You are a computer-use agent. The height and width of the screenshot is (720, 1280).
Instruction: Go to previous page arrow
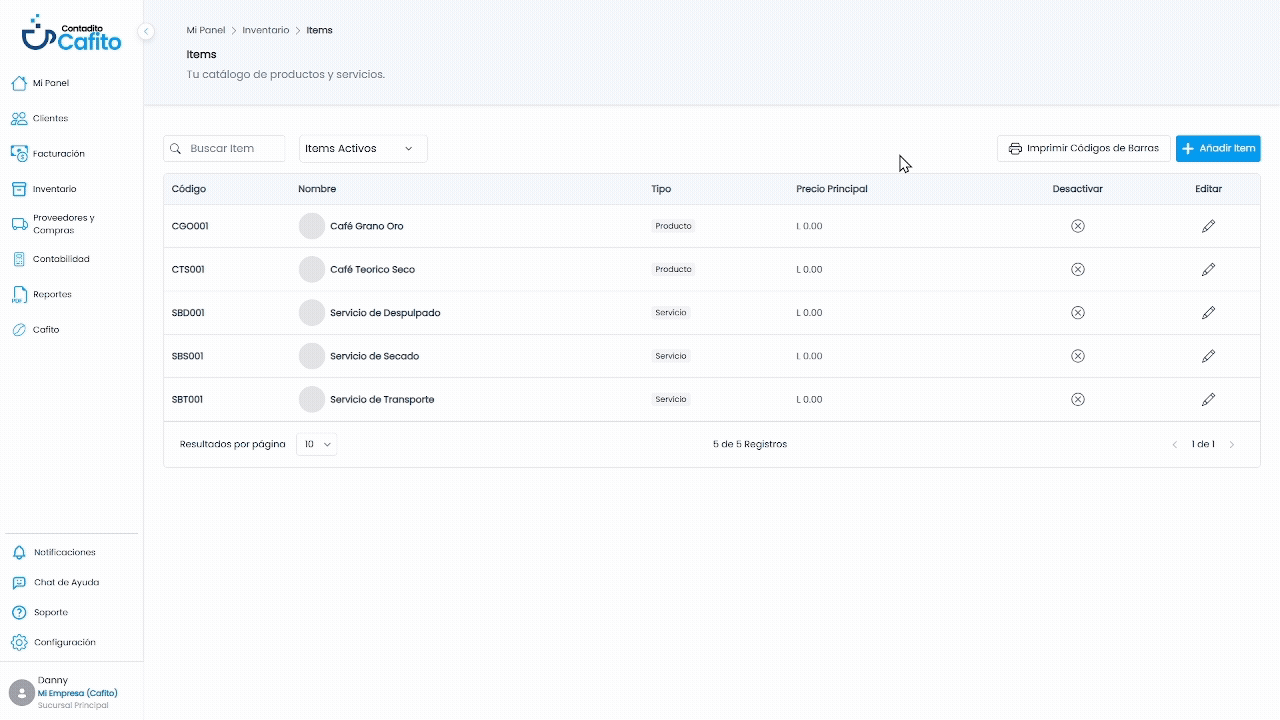pos(1175,444)
